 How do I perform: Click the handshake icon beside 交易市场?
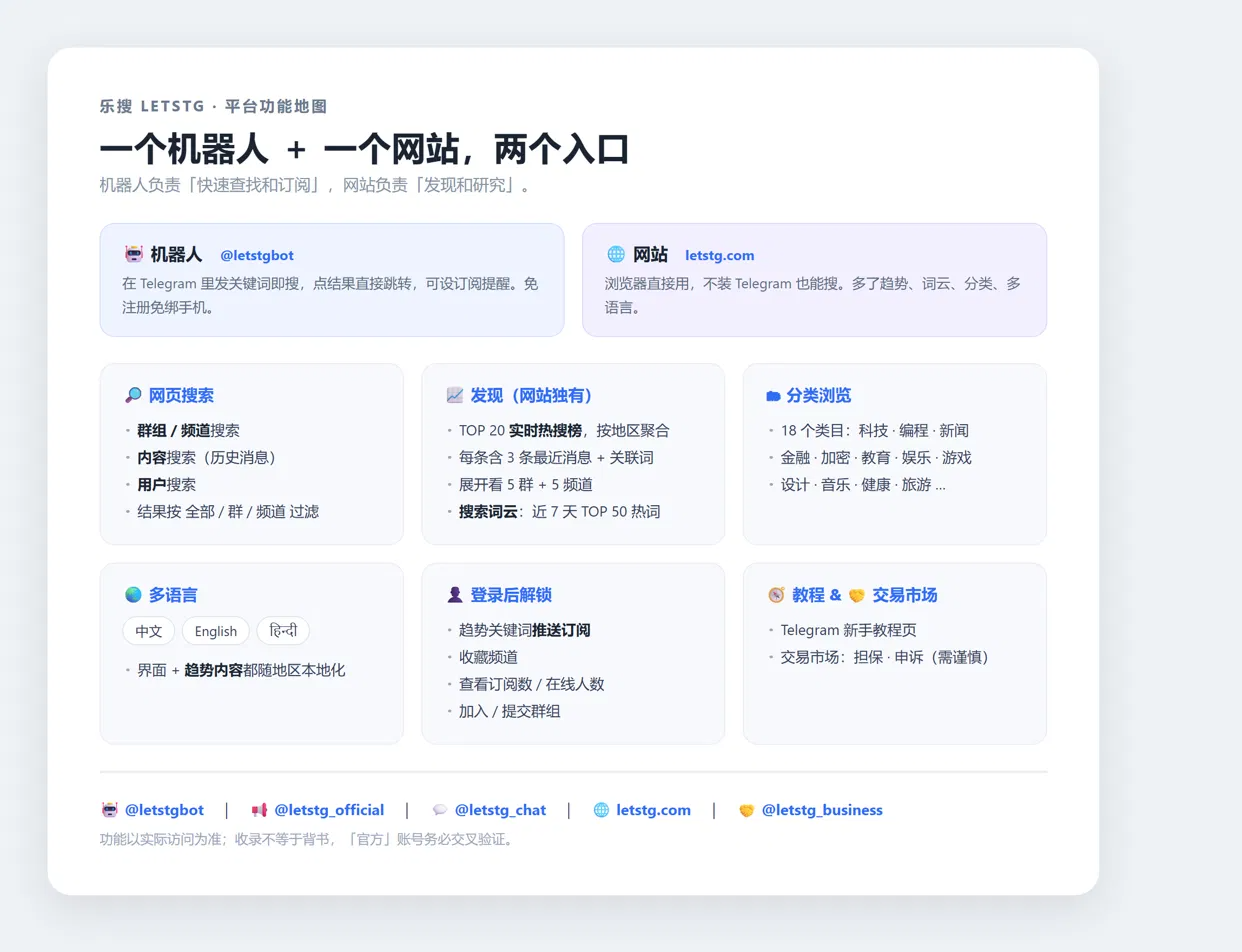(x=856, y=595)
